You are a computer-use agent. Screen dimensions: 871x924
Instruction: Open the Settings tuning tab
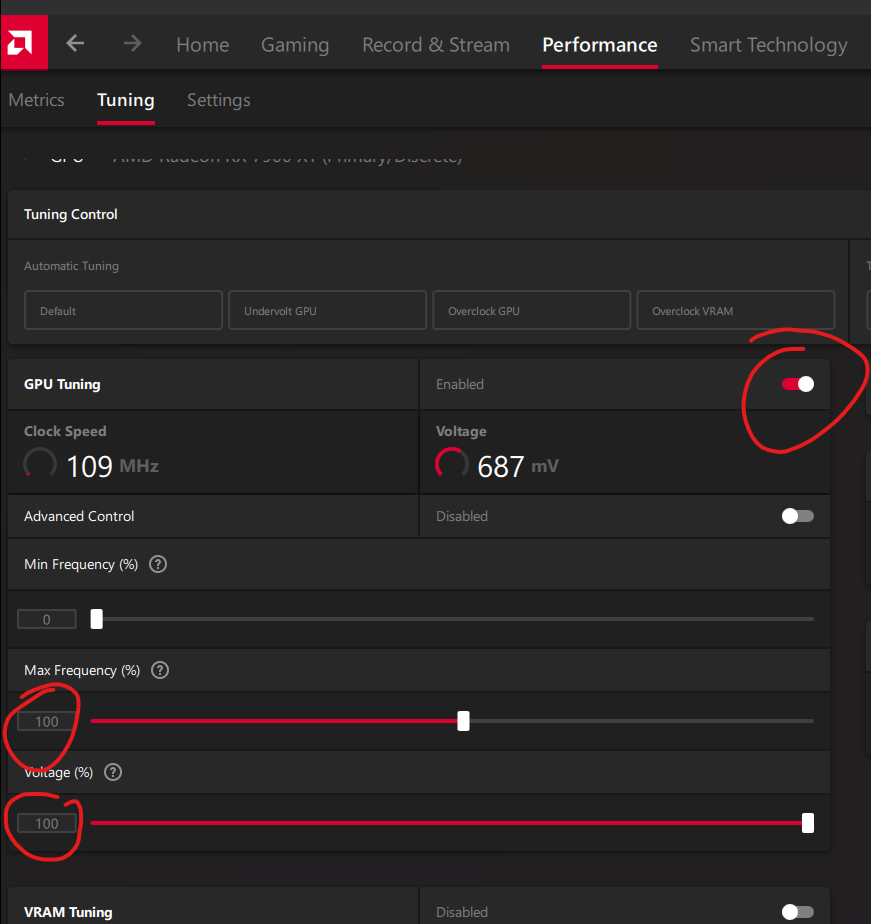point(218,100)
